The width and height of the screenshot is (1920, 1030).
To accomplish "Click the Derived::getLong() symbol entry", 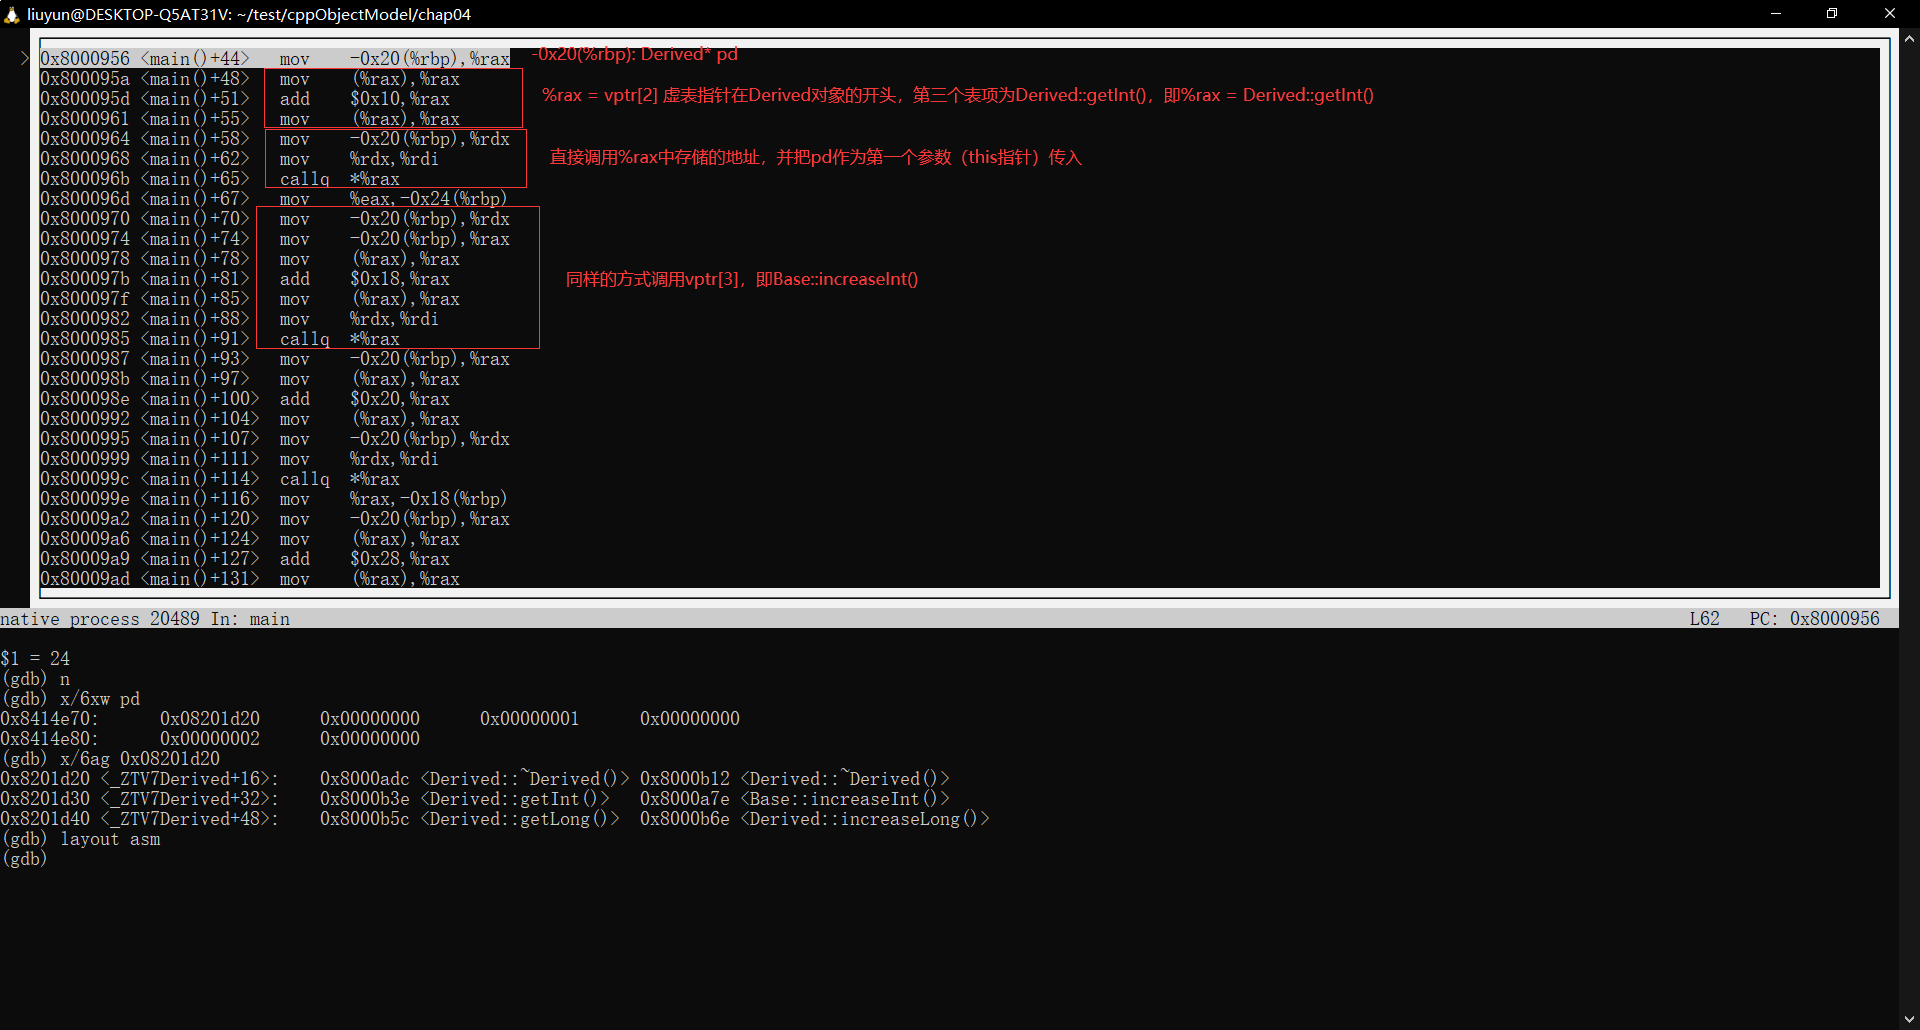I will point(520,819).
